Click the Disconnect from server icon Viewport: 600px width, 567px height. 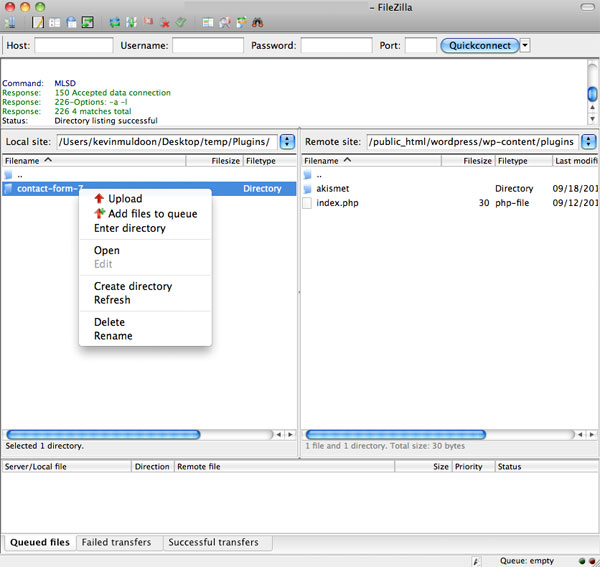tap(164, 21)
